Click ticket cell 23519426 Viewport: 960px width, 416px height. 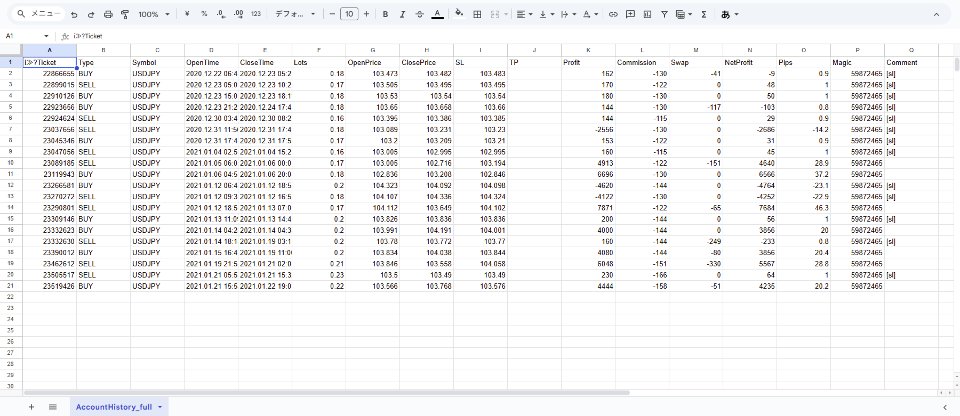(50, 286)
